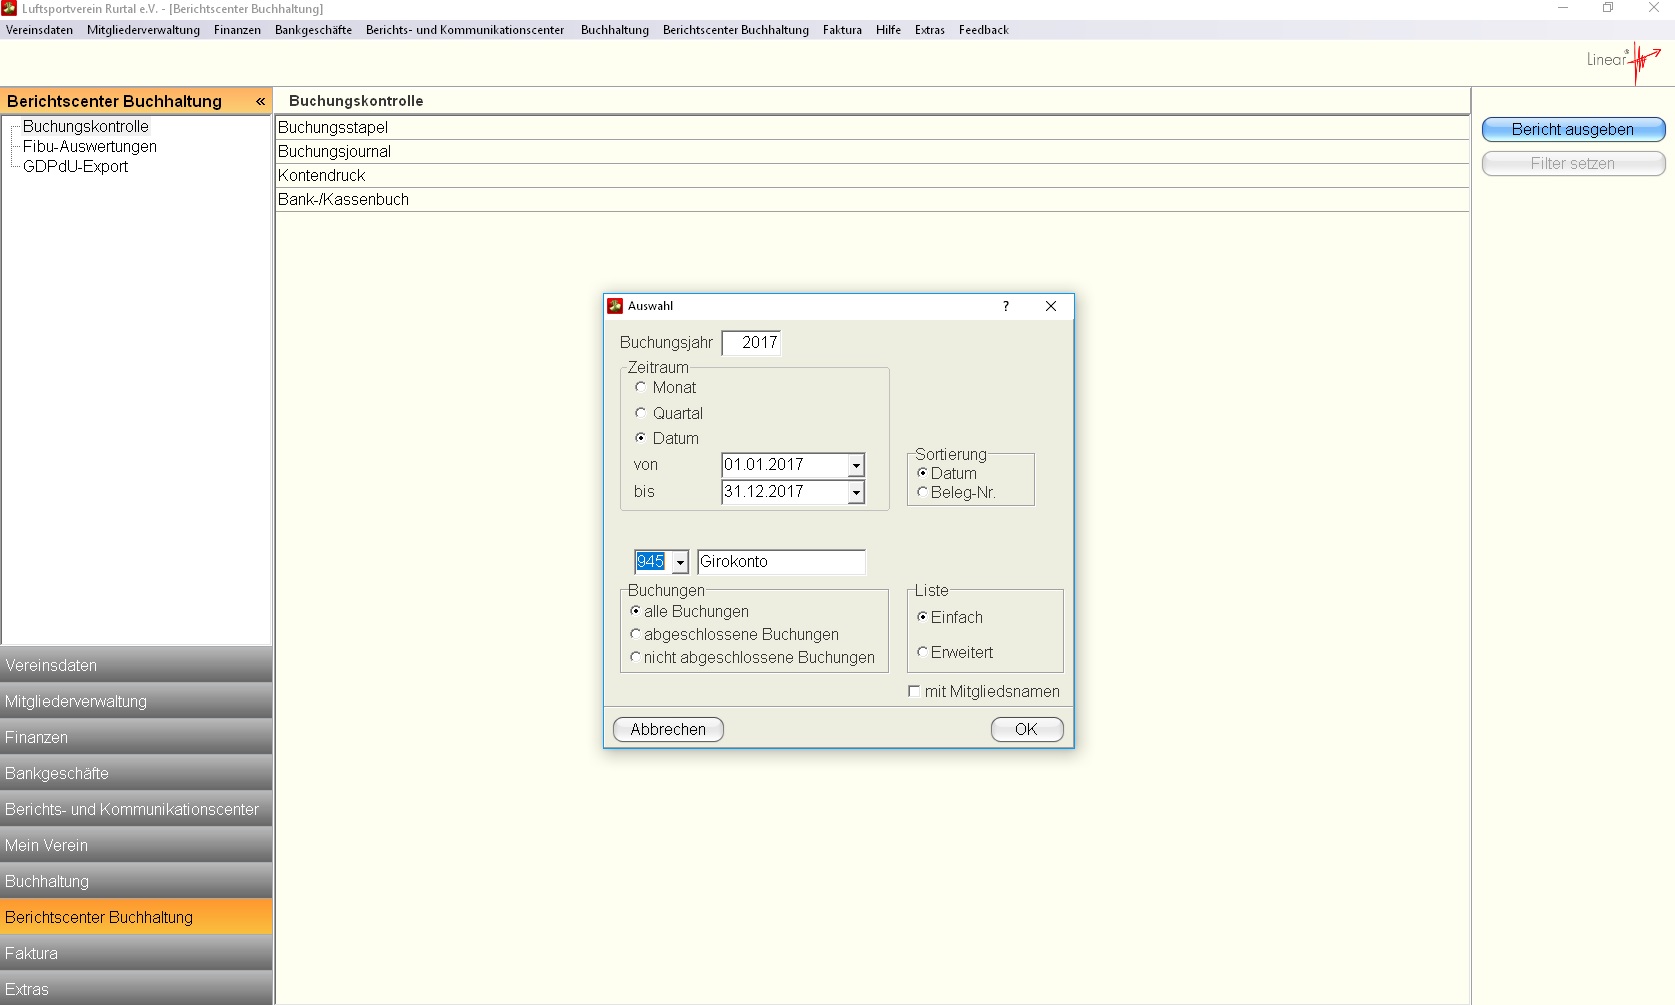Click the Linear logo in top right
This screenshot has width=1675, height=1005.
(1623, 62)
